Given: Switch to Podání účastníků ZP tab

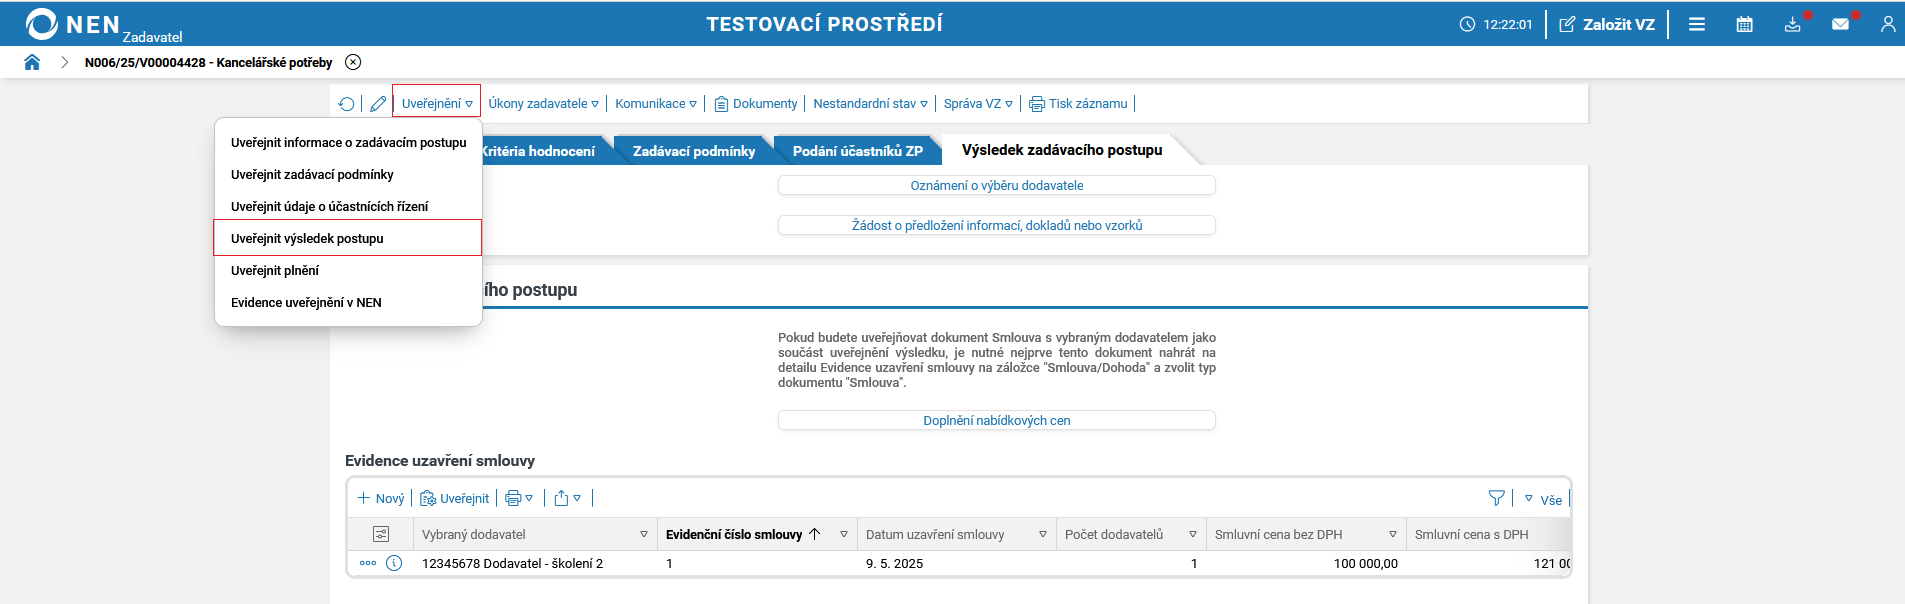Looking at the screenshot, I should click(x=857, y=151).
